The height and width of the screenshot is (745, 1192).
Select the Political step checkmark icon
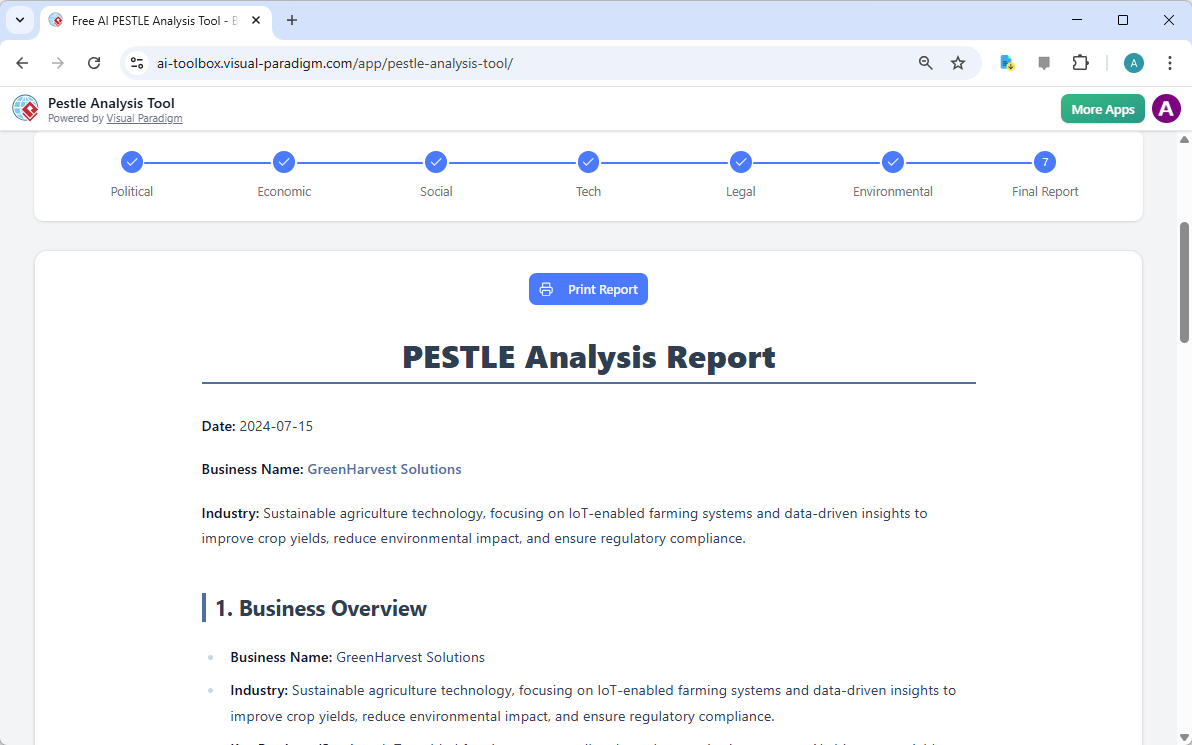click(x=132, y=161)
